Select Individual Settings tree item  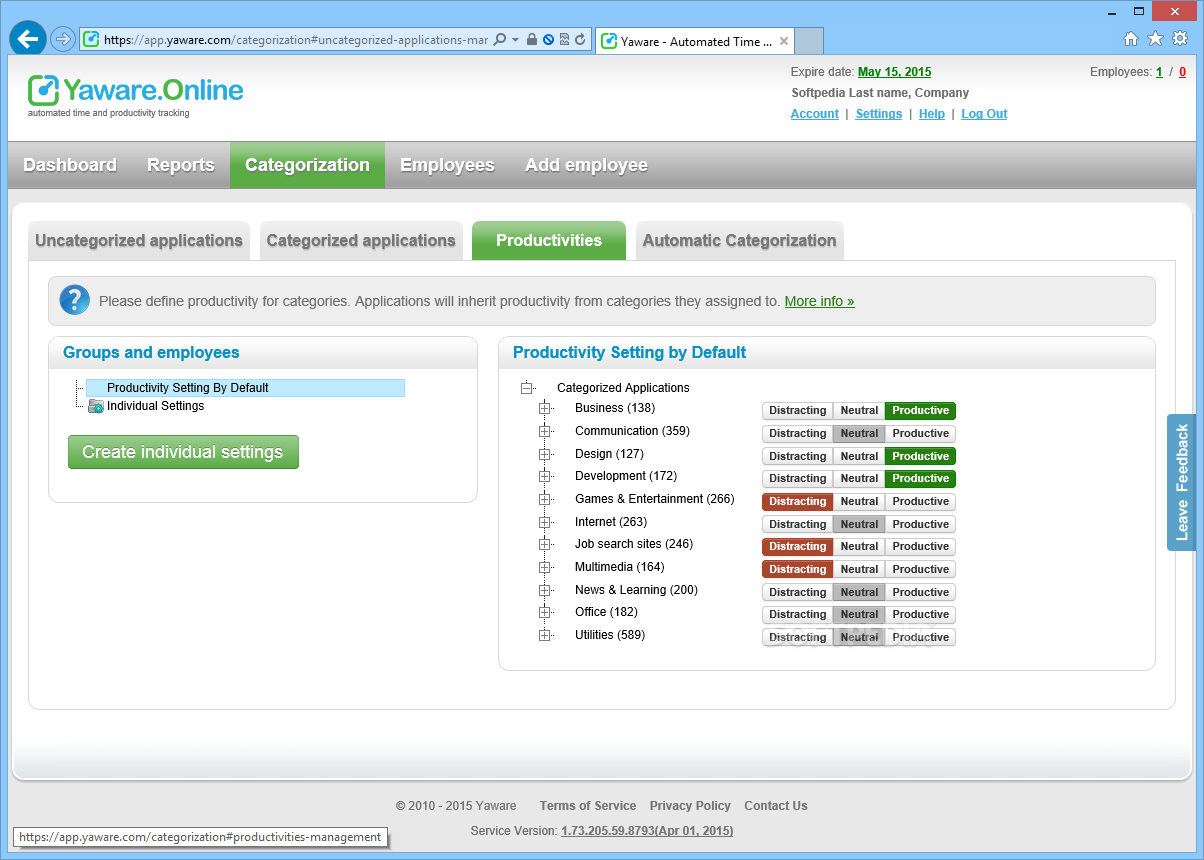click(x=155, y=406)
